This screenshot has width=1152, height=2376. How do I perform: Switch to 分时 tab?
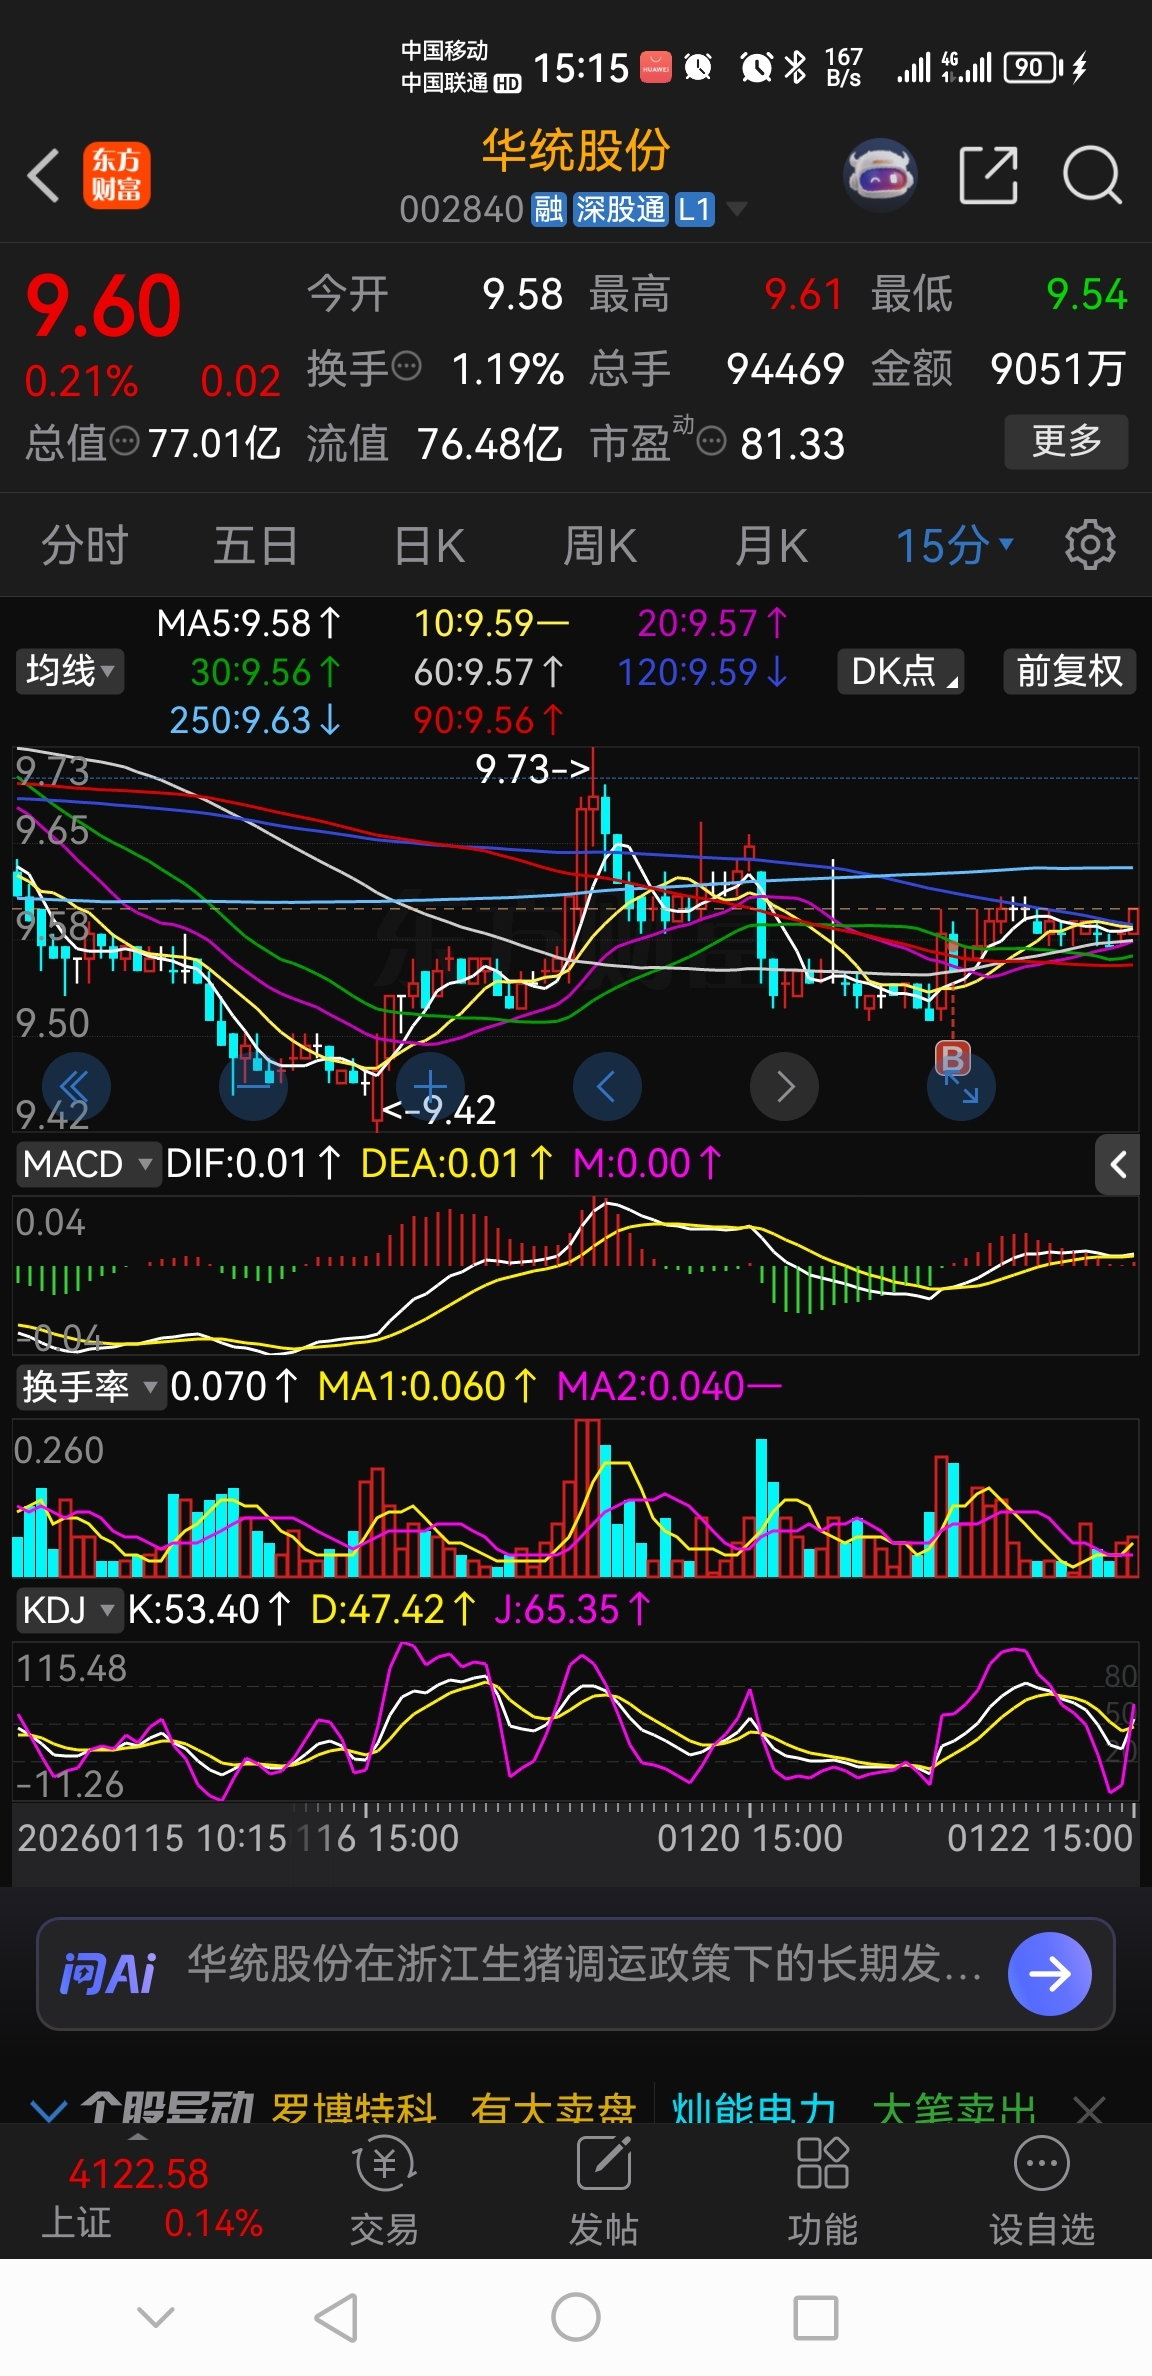point(85,546)
